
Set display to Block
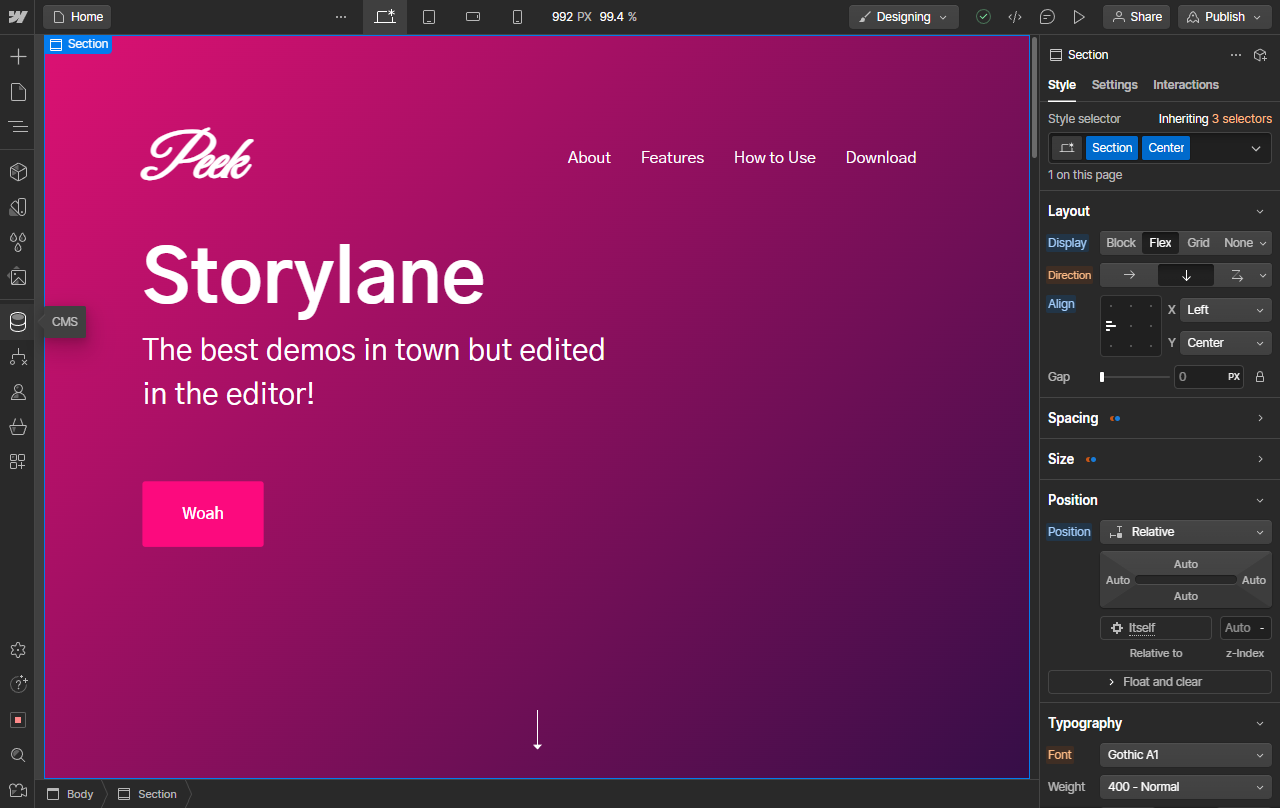pyautogui.click(x=1121, y=243)
